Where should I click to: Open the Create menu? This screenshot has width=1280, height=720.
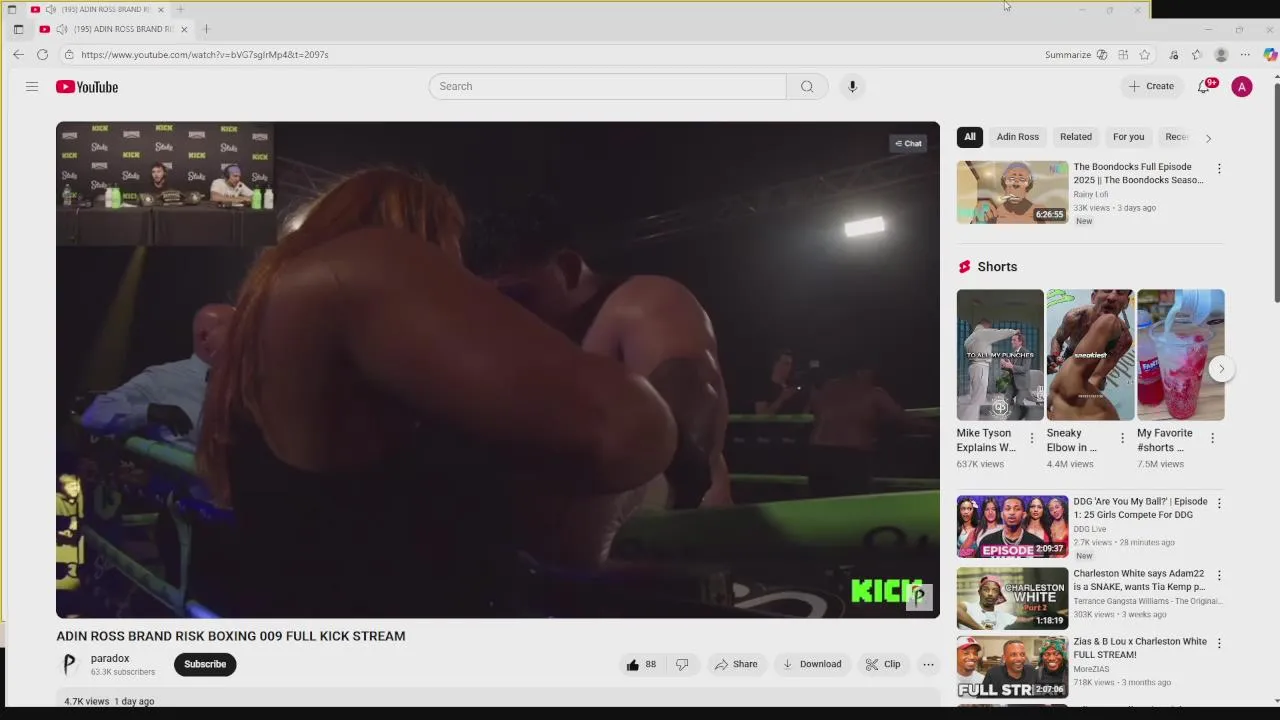click(x=1151, y=86)
